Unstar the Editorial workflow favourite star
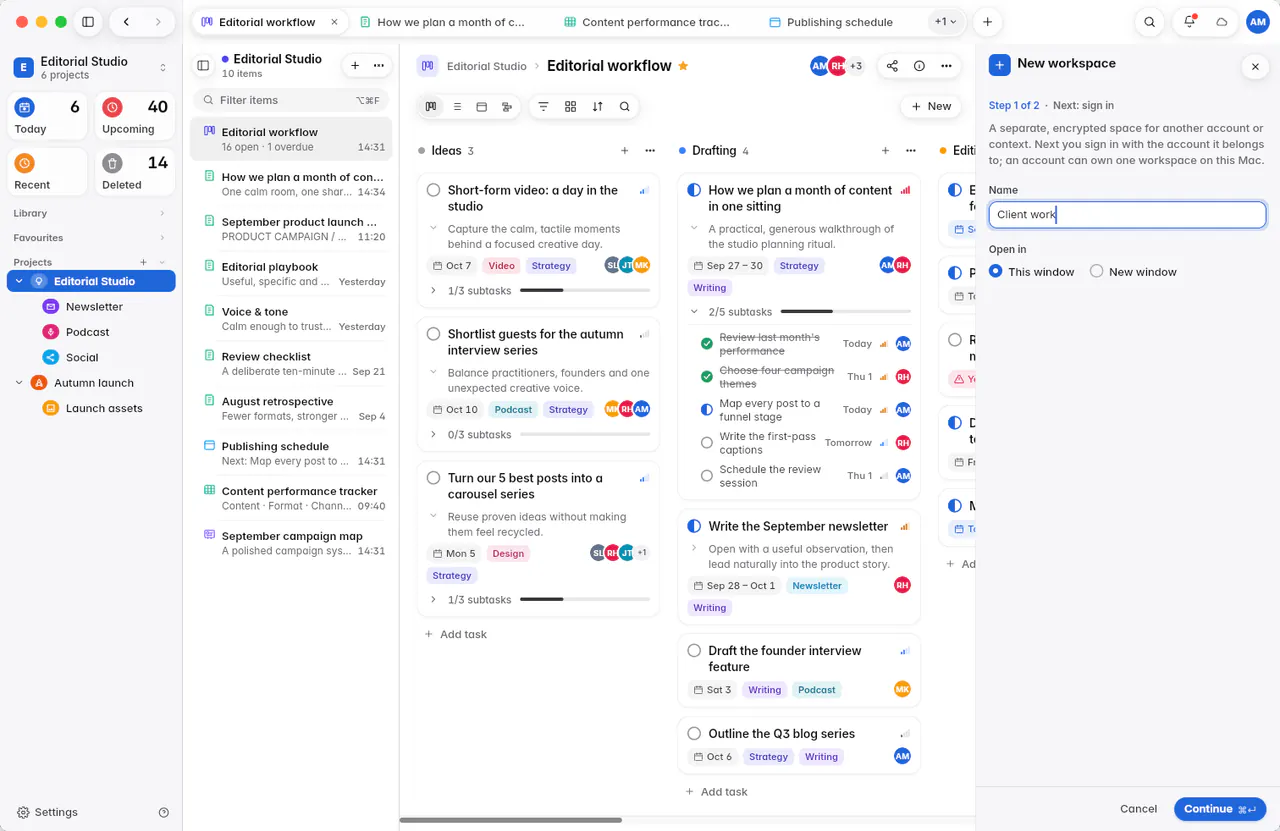 click(683, 66)
